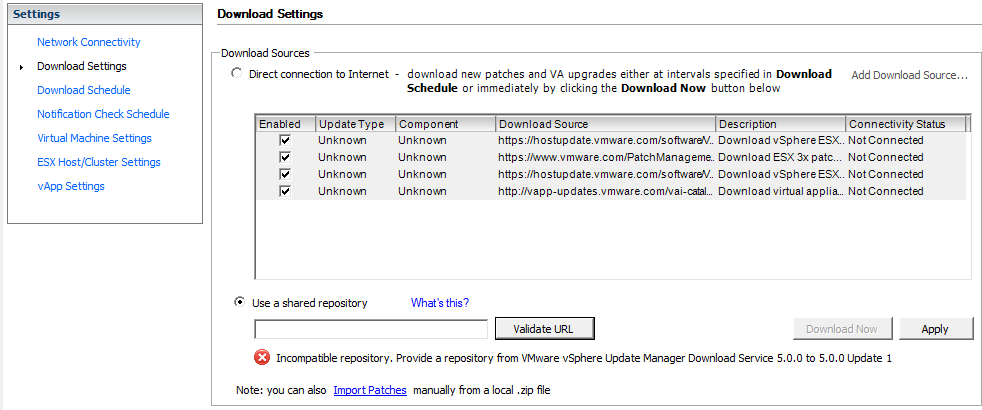This screenshot has height=410, width=982.
Task: Open the What's this? help link
Action: pos(440,303)
